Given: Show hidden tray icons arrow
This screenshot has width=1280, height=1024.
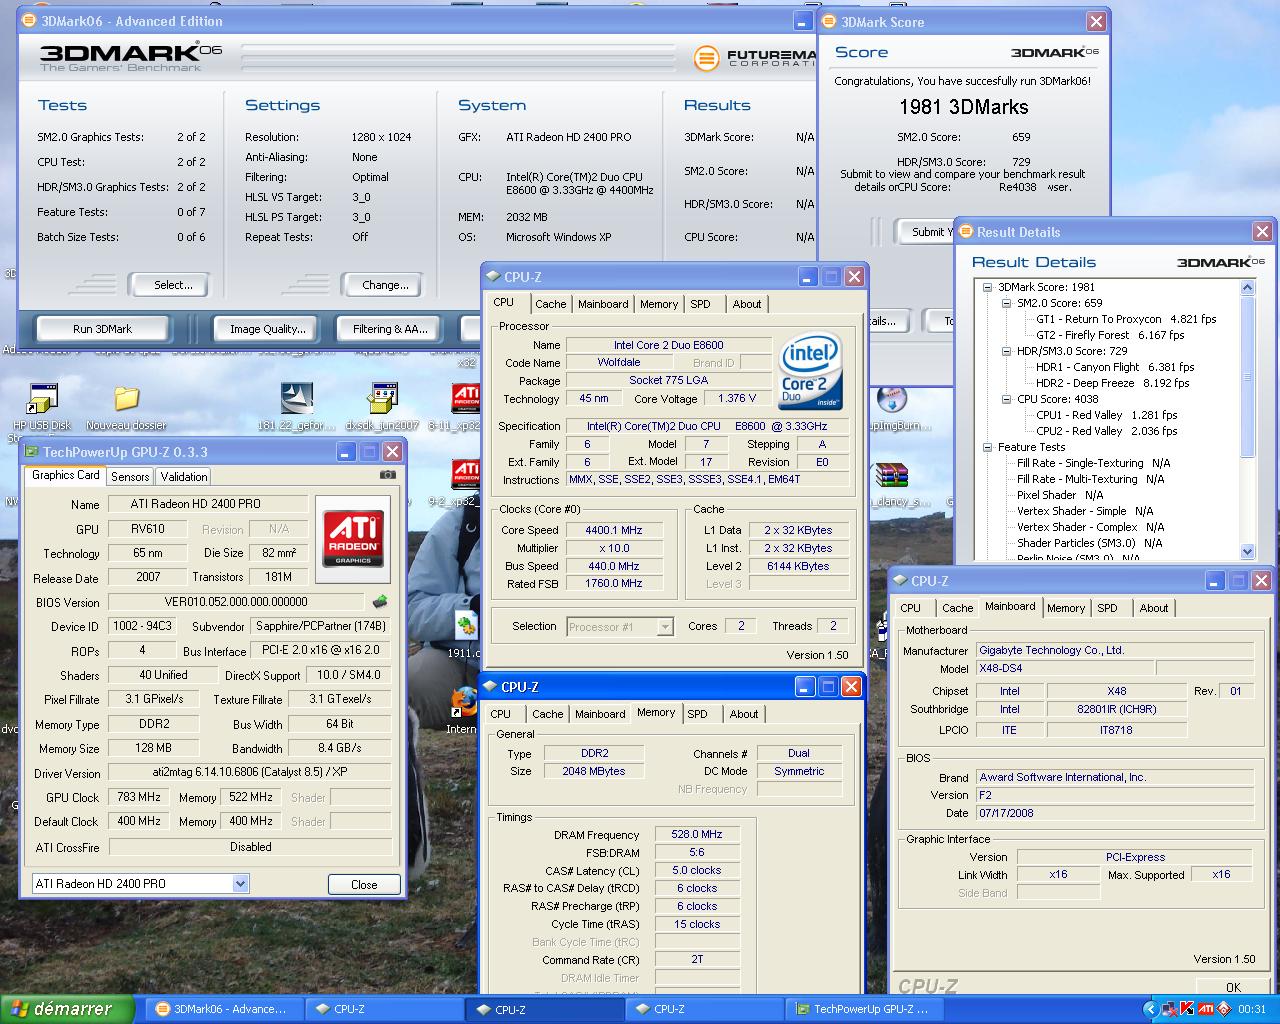Looking at the screenshot, I should click(1150, 1009).
